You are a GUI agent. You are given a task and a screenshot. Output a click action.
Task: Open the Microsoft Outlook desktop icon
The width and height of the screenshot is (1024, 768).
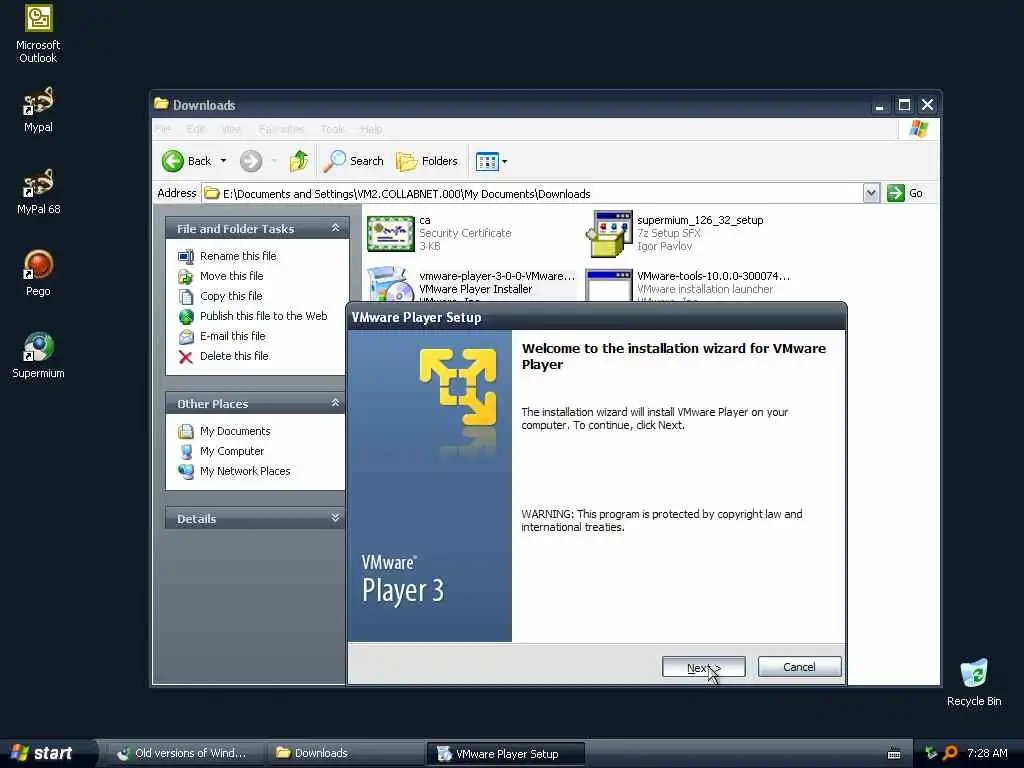[38, 33]
